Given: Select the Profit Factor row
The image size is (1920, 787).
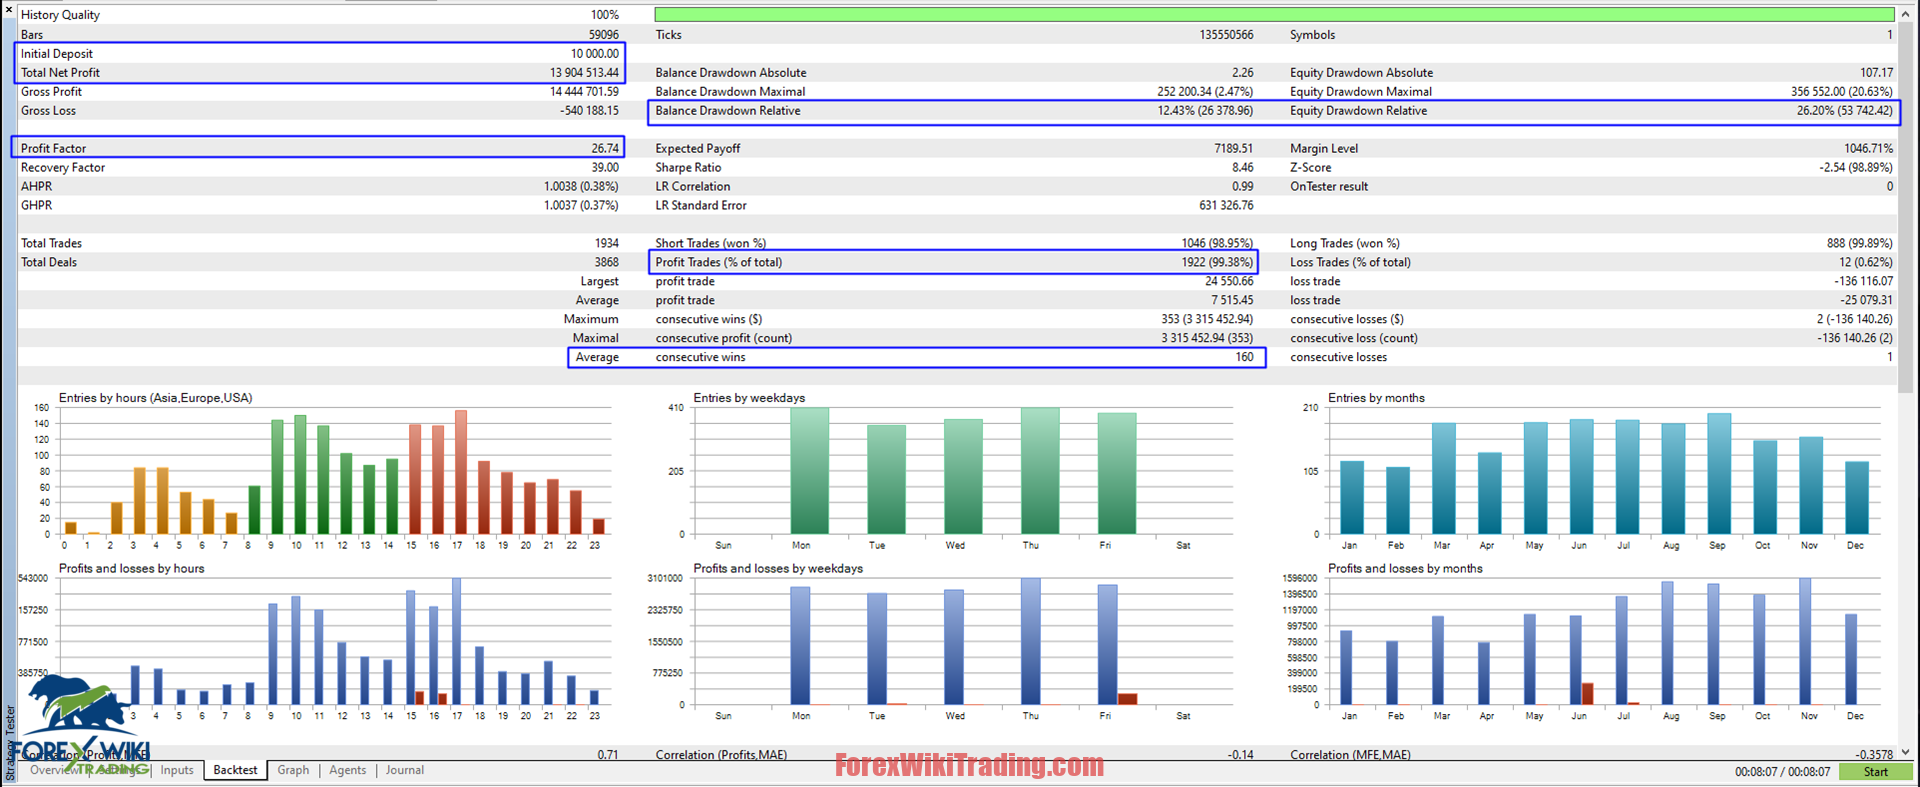Looking at the screenshot, I should (320, 148).
